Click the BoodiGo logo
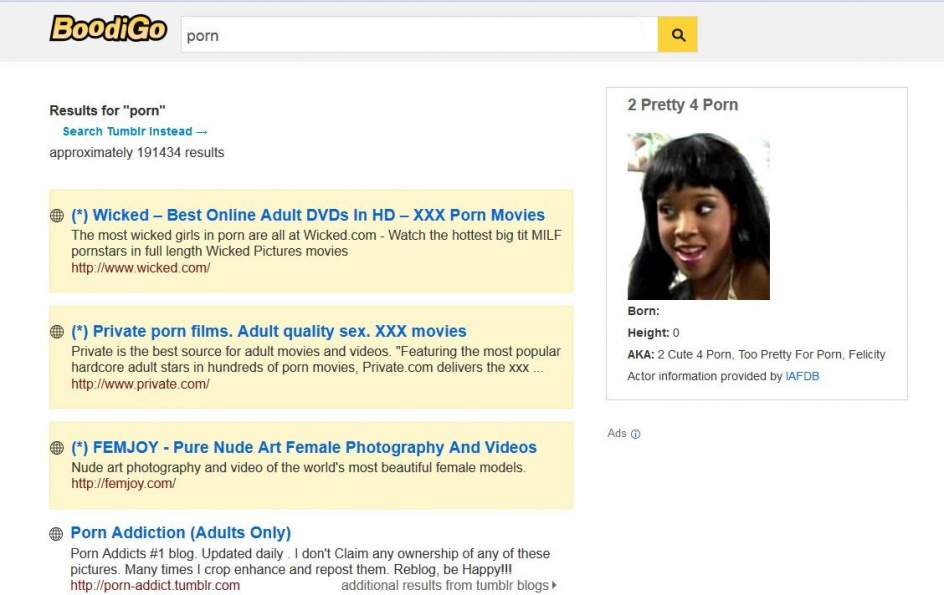This screenshot has height=595, width=944. 108,28
